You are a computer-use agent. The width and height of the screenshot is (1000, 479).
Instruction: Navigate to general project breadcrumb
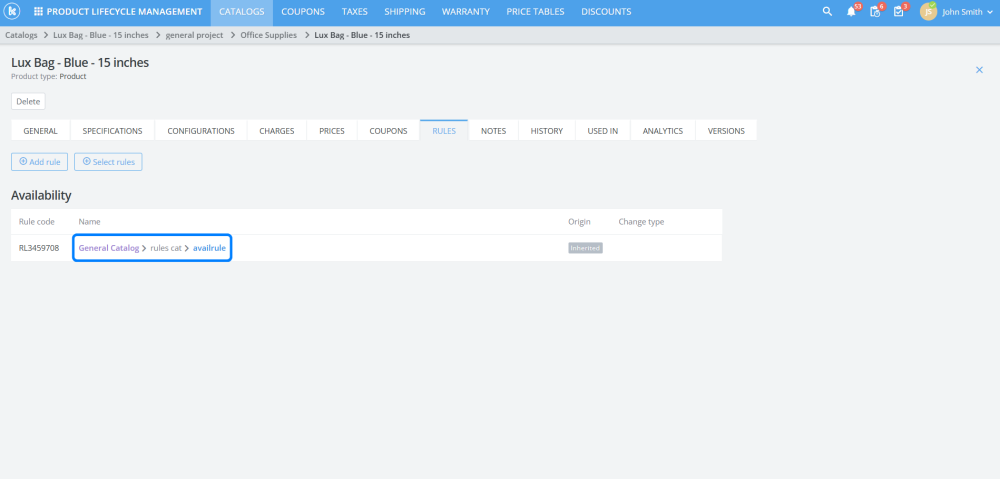195,35
